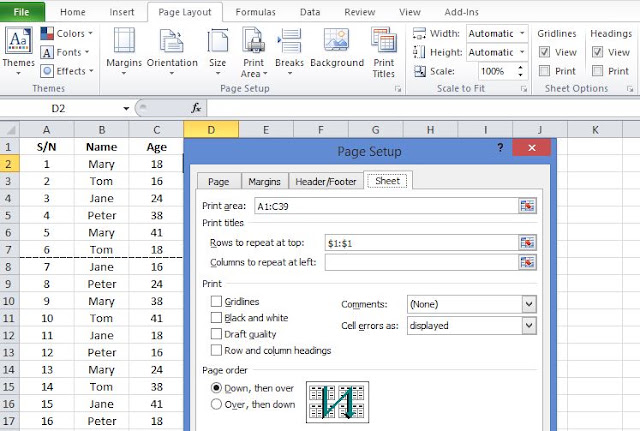Switch to the Data ribbon tab
640x431 pixels.
[310, 12]
